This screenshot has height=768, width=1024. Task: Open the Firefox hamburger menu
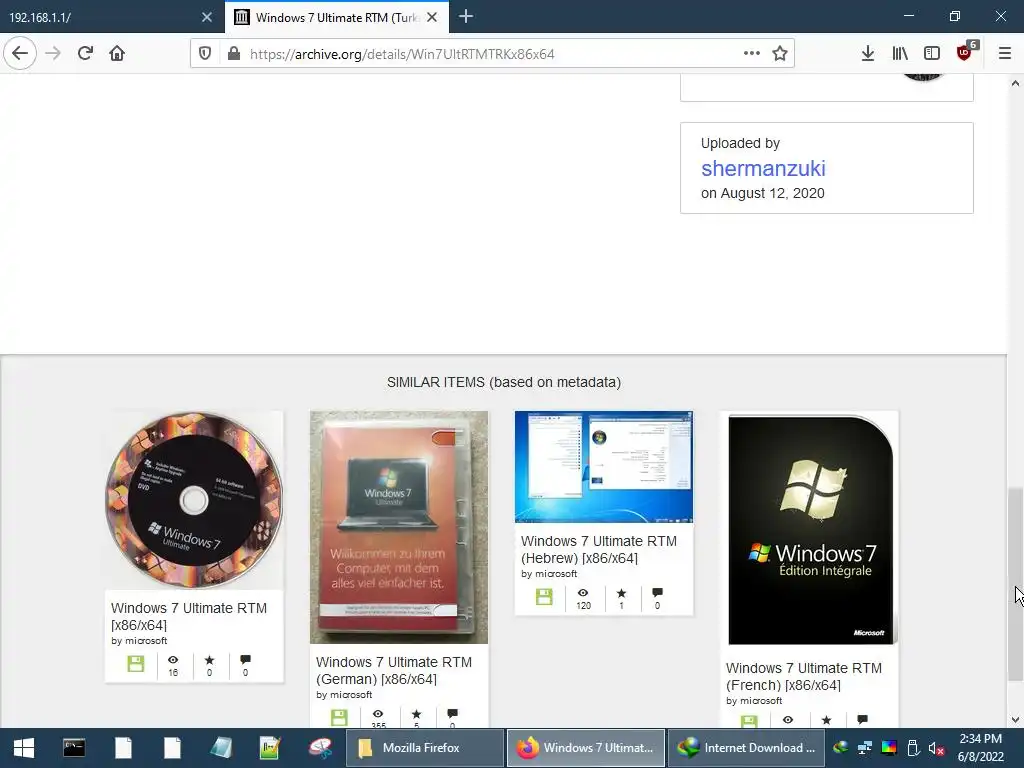tap(1004, 54)
